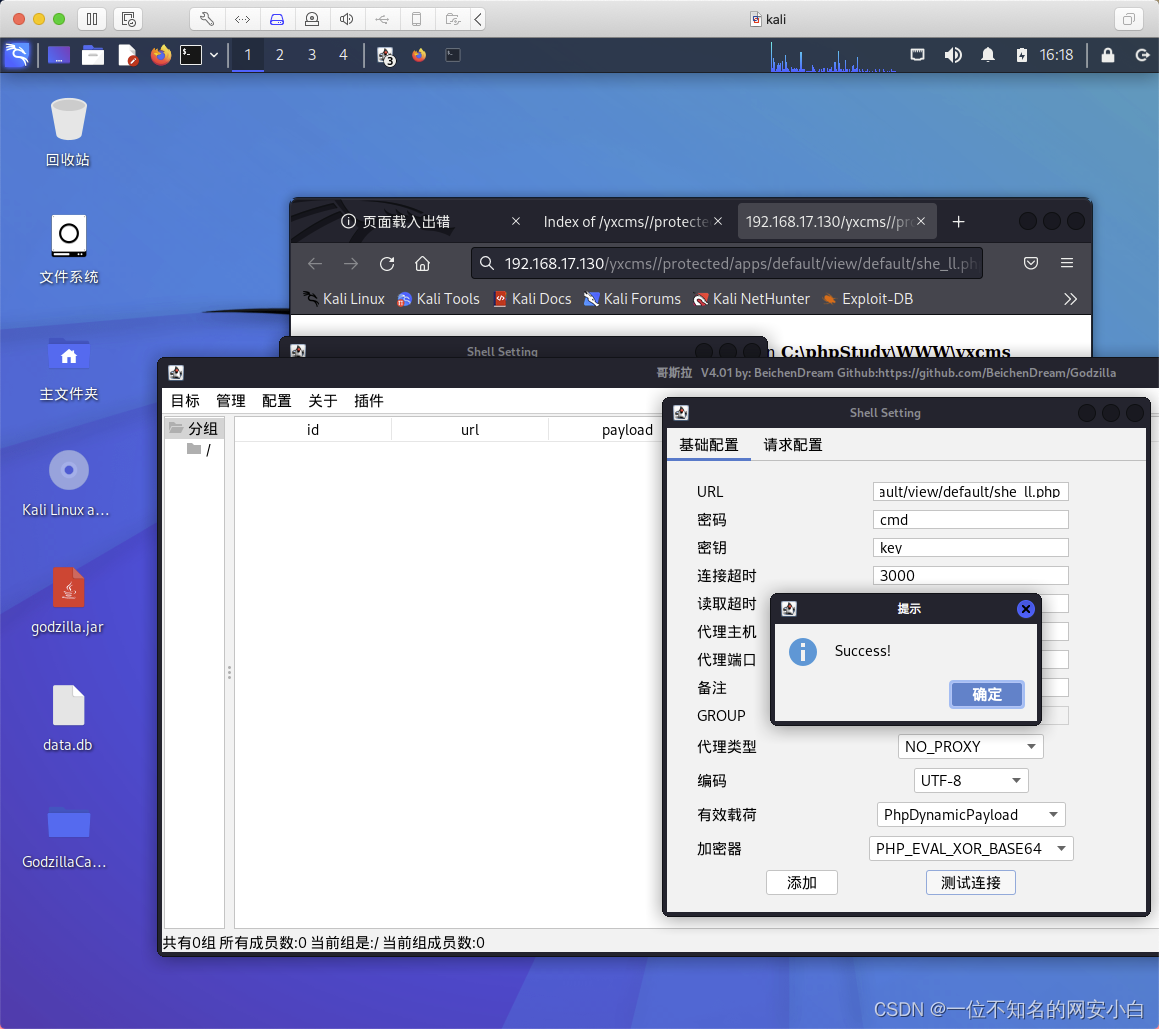1159x1029 pixels.
Task: Click the 密钥 field containing key
Action: (x=971, y=548)
